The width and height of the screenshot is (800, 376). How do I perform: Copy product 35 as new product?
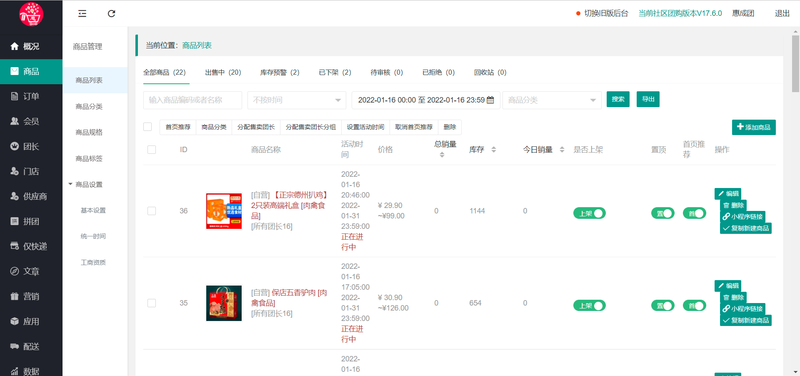click(745, 320)
